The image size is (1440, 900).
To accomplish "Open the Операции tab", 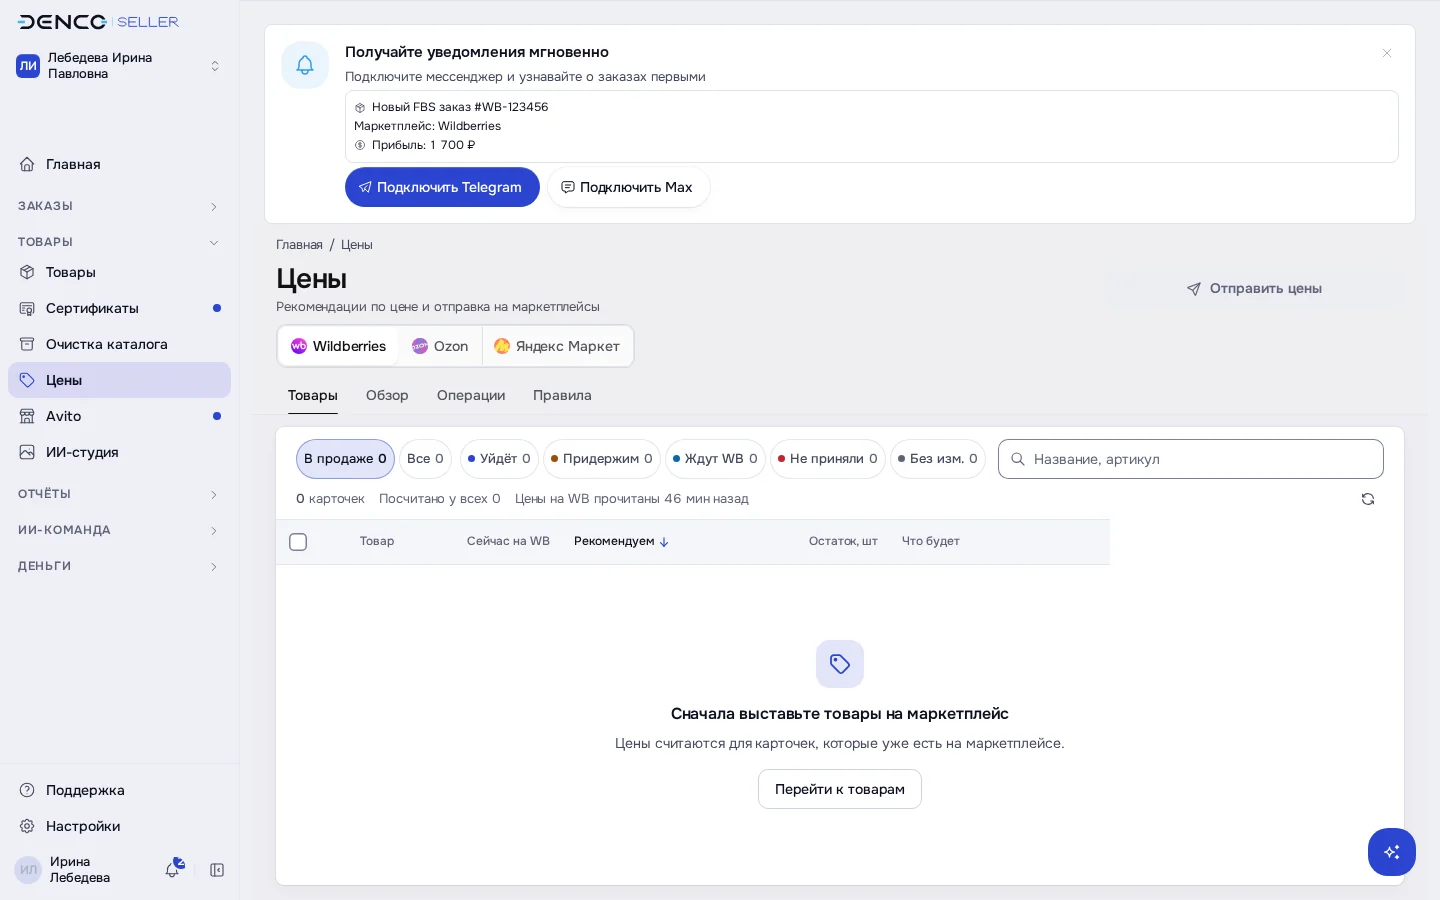I will (471, 395).
